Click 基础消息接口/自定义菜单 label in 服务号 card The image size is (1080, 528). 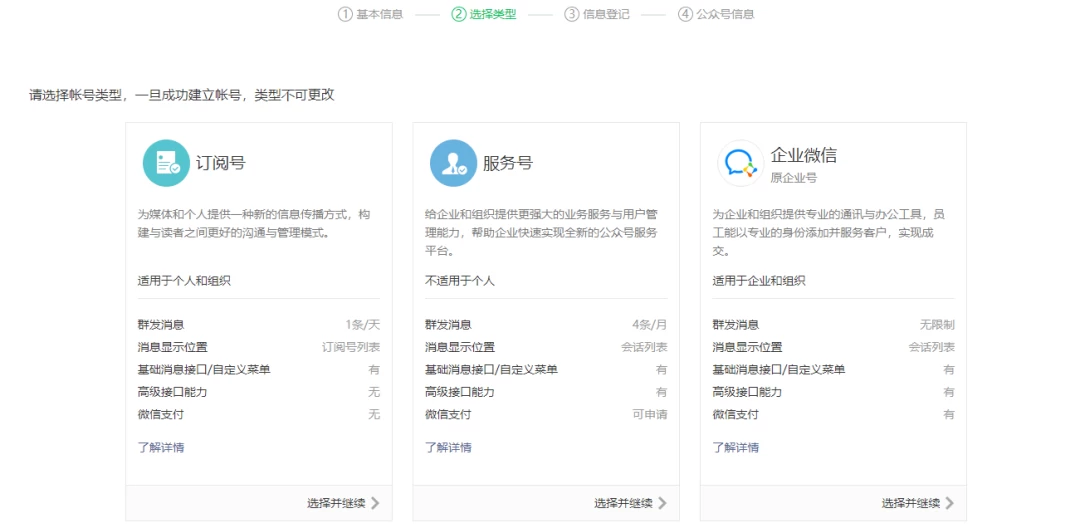pyautogui.click(x=492, y=370)
